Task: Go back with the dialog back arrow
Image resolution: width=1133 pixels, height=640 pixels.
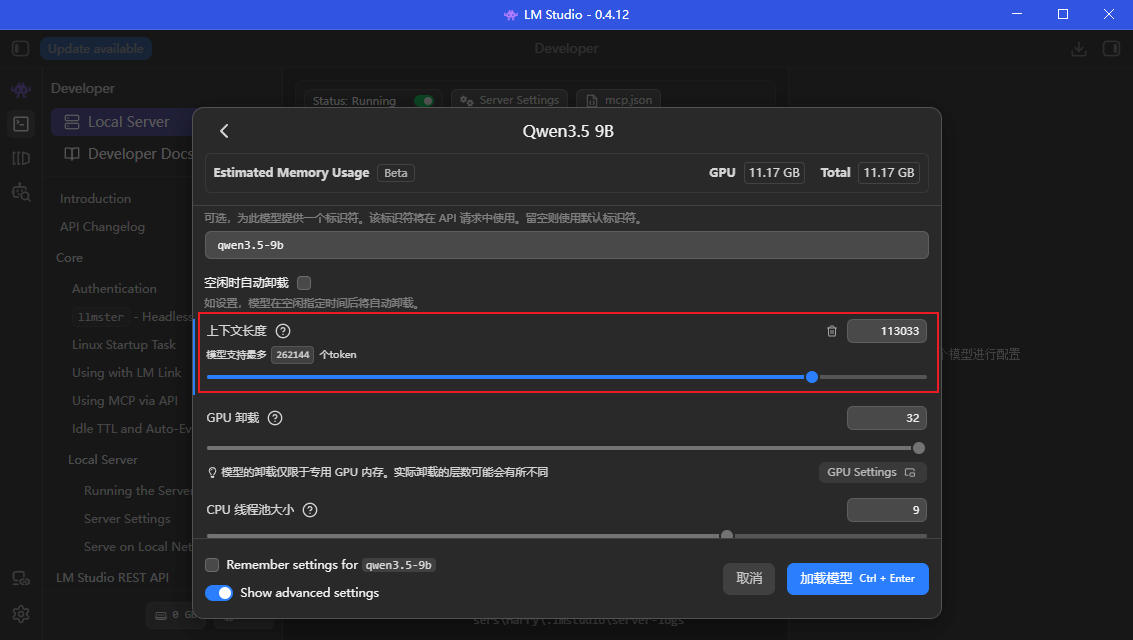Action: tap(224, 131)
